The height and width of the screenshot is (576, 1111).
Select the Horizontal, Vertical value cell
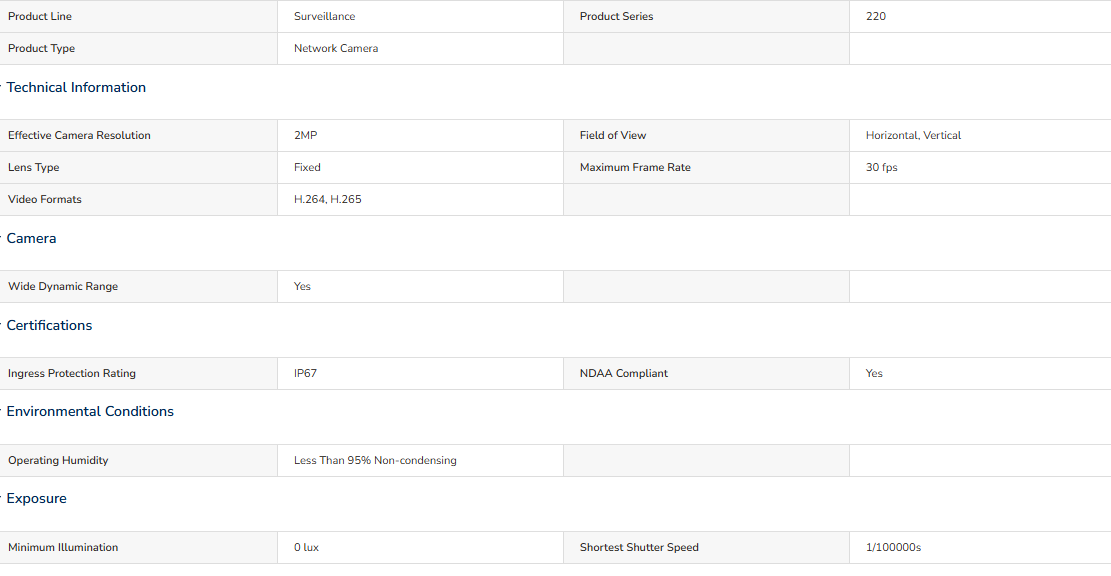pos(980,135)
